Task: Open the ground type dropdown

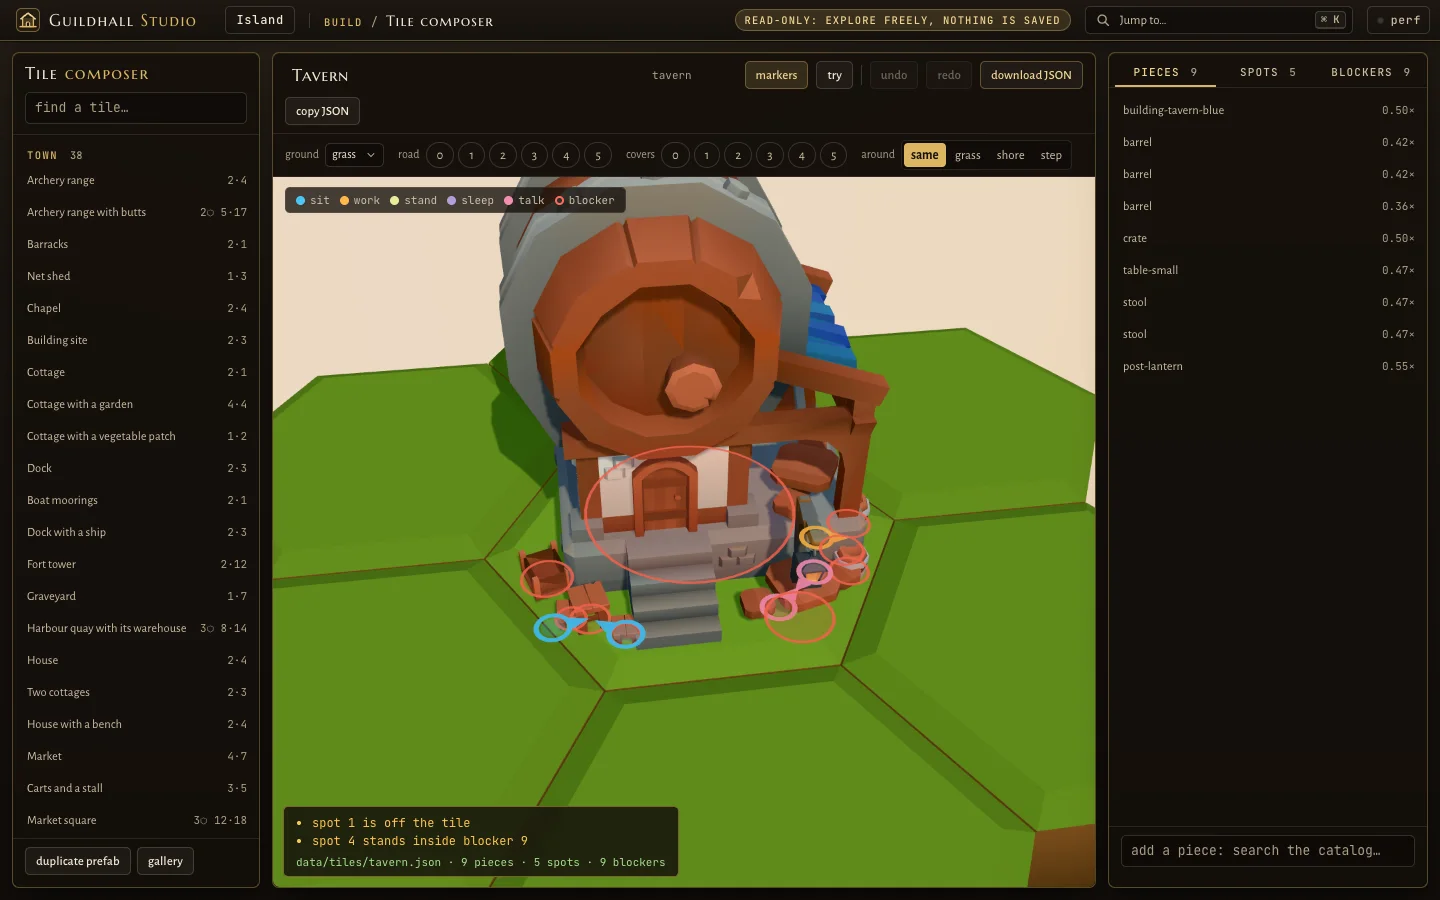Action: pos(354,155)
